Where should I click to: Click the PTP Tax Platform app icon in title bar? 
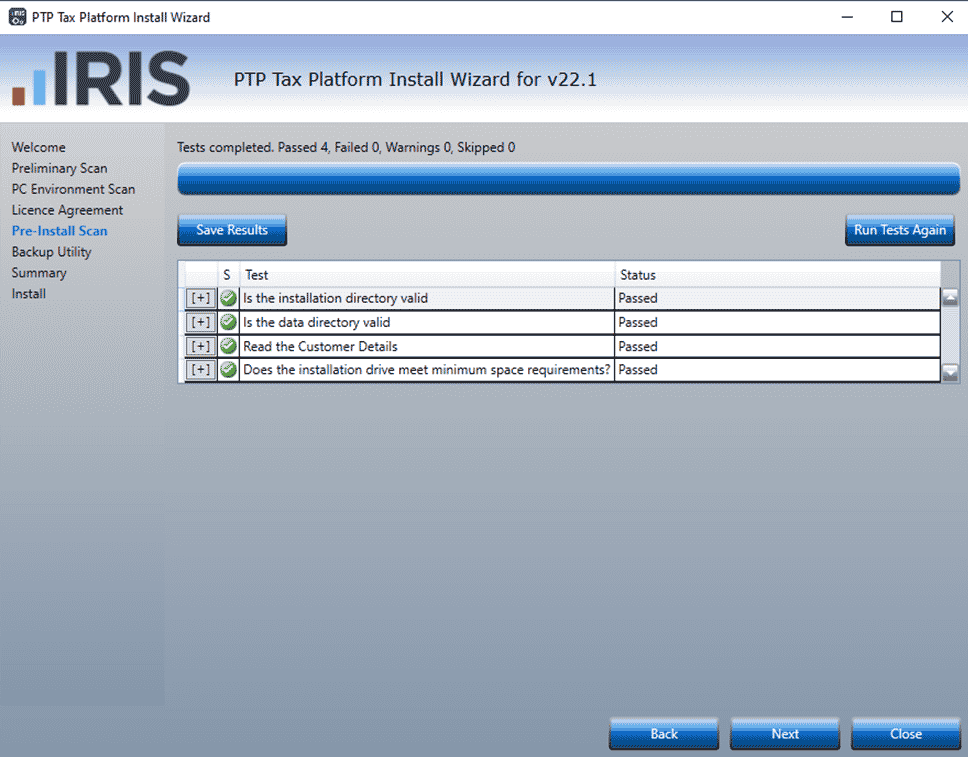click(17, 17)
